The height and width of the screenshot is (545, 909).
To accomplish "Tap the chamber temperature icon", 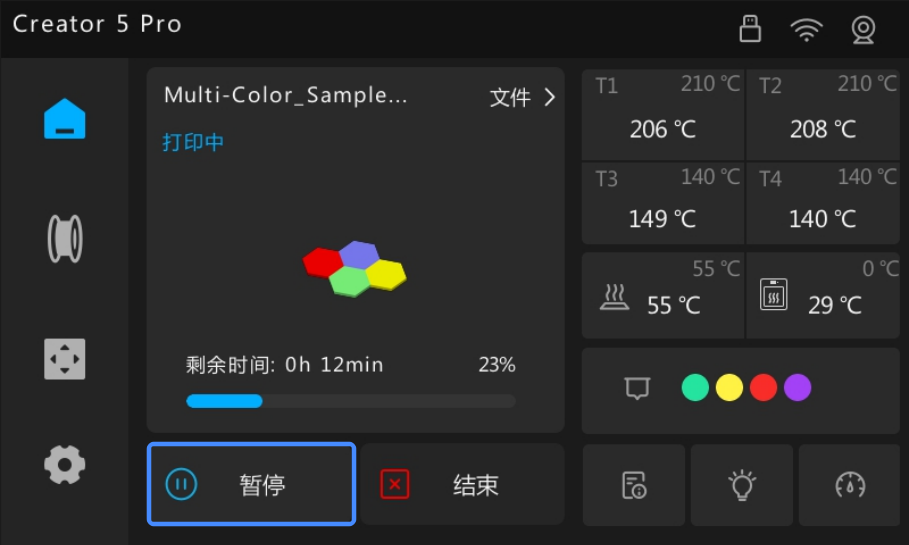I will tap(774, 295).
